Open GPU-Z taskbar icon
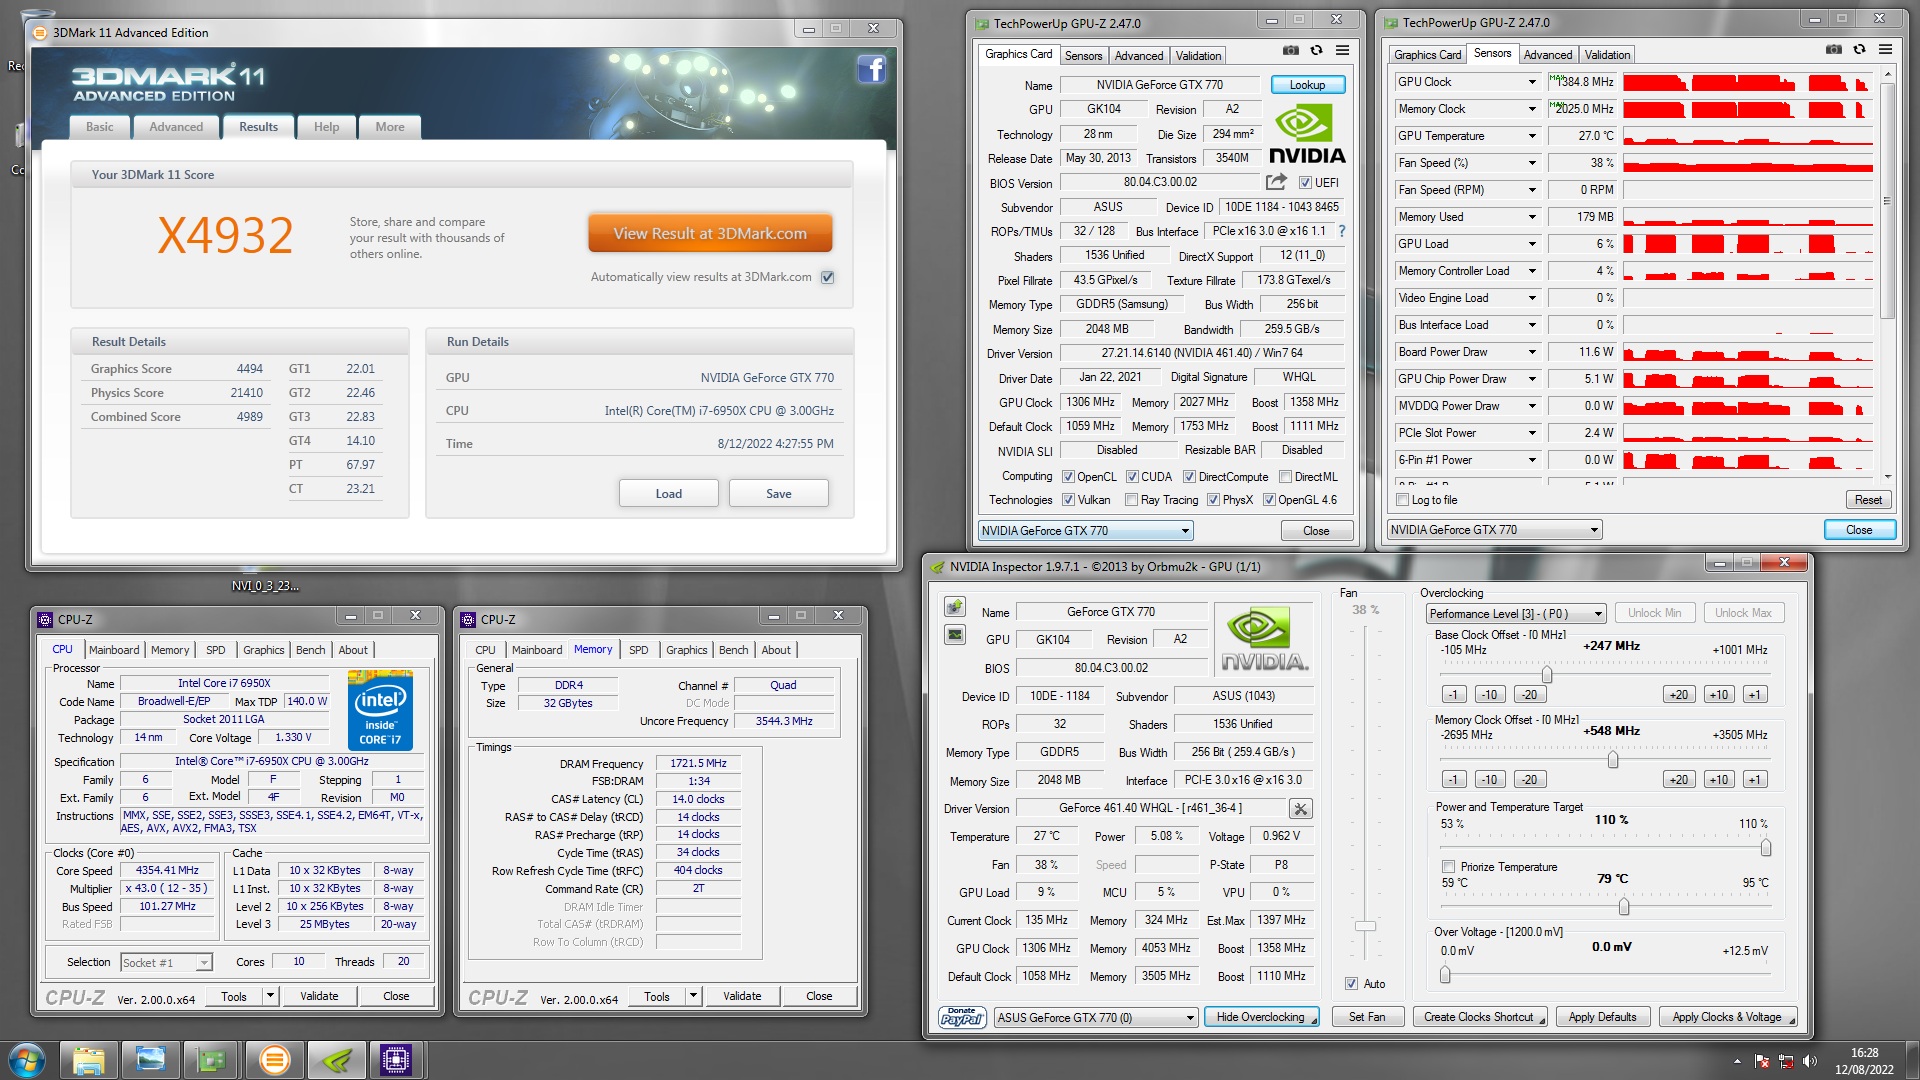Image resolution: width=1920 pixels, height=1080 pixels. [212, 1060]
